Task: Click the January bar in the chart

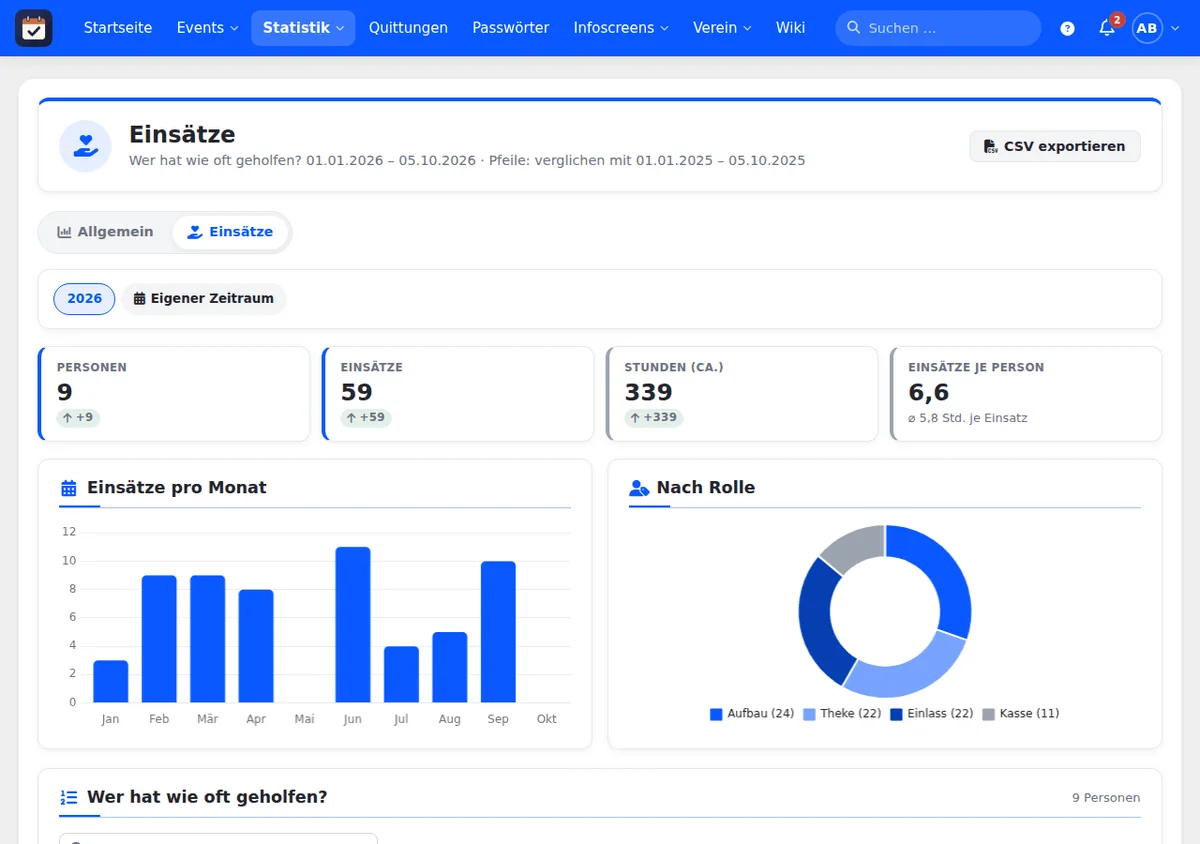Action: click(111, 681)
